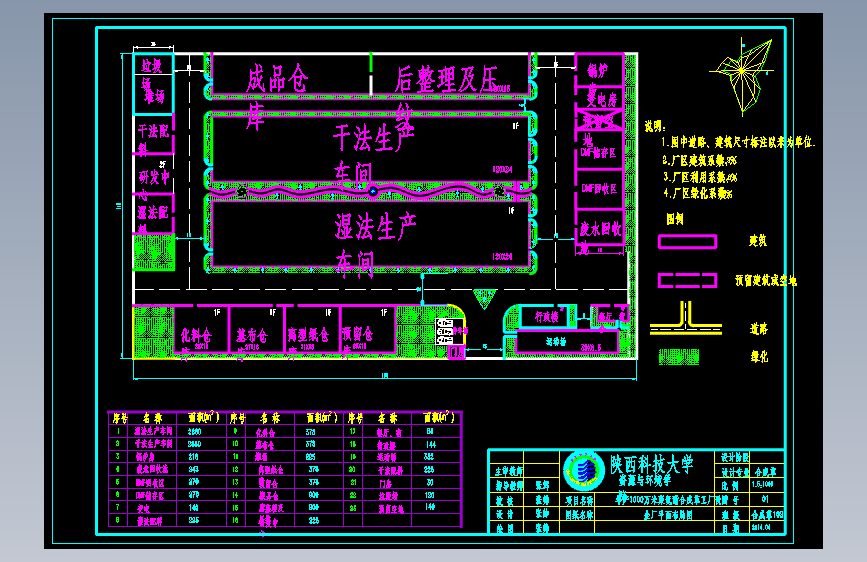Click the 预留仓 warehouse label

click(x=357, y=334)
